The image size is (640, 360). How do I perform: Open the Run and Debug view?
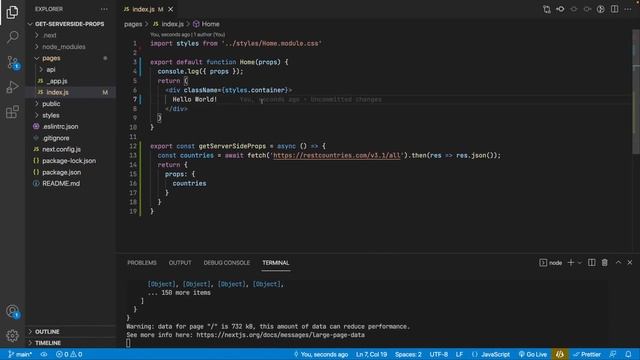click(12, 87)
